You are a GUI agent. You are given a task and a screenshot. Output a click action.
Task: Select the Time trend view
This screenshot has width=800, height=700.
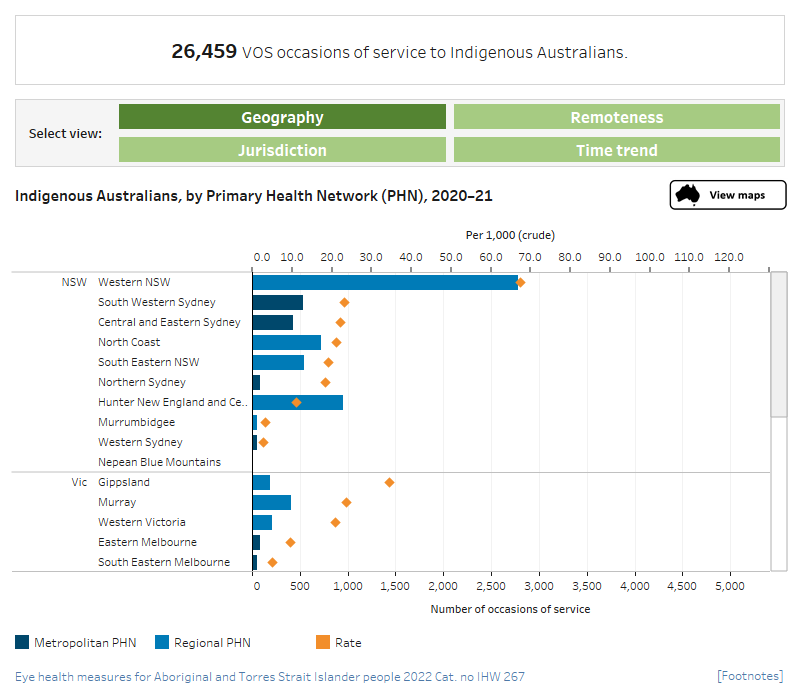click(x=616, y=150)
